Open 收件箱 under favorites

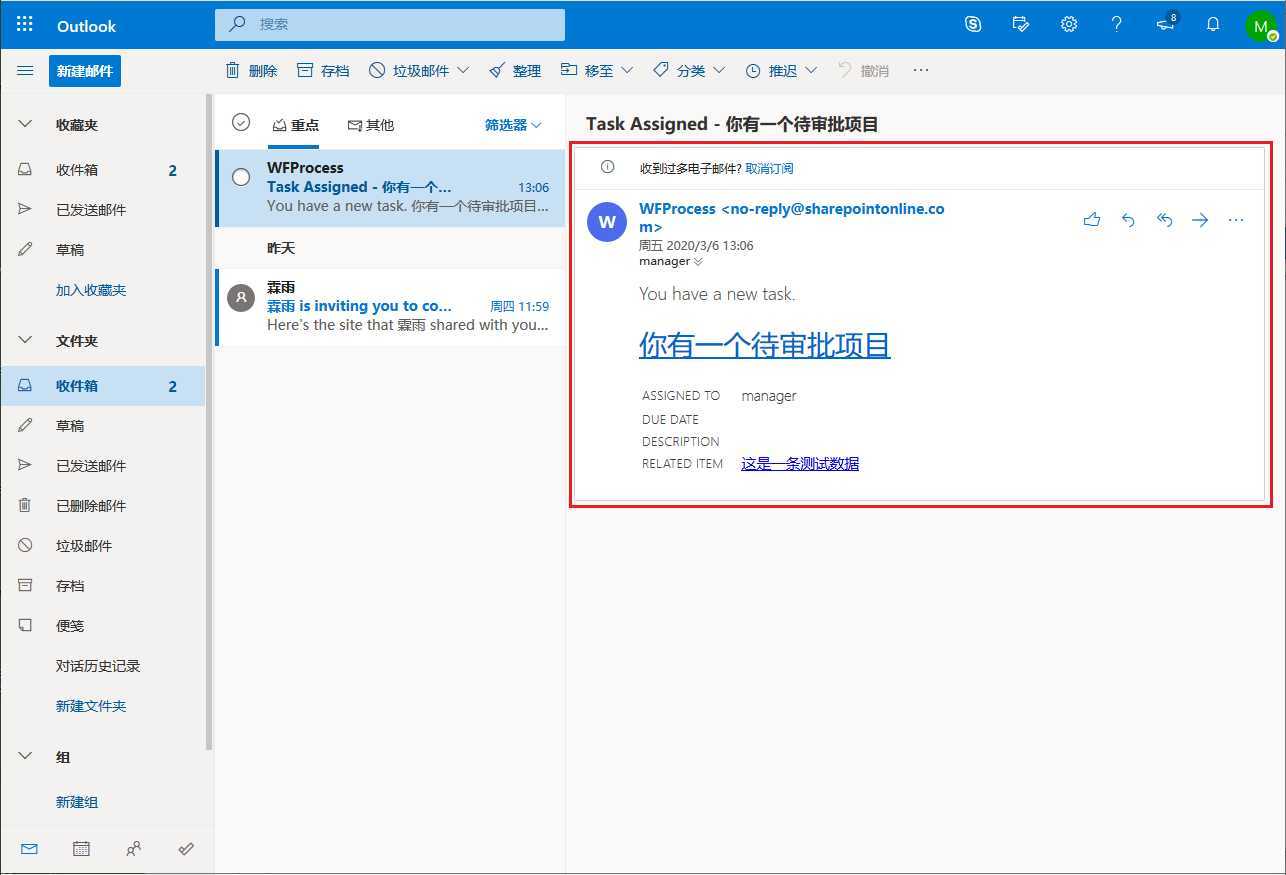[x=103, y=170]
